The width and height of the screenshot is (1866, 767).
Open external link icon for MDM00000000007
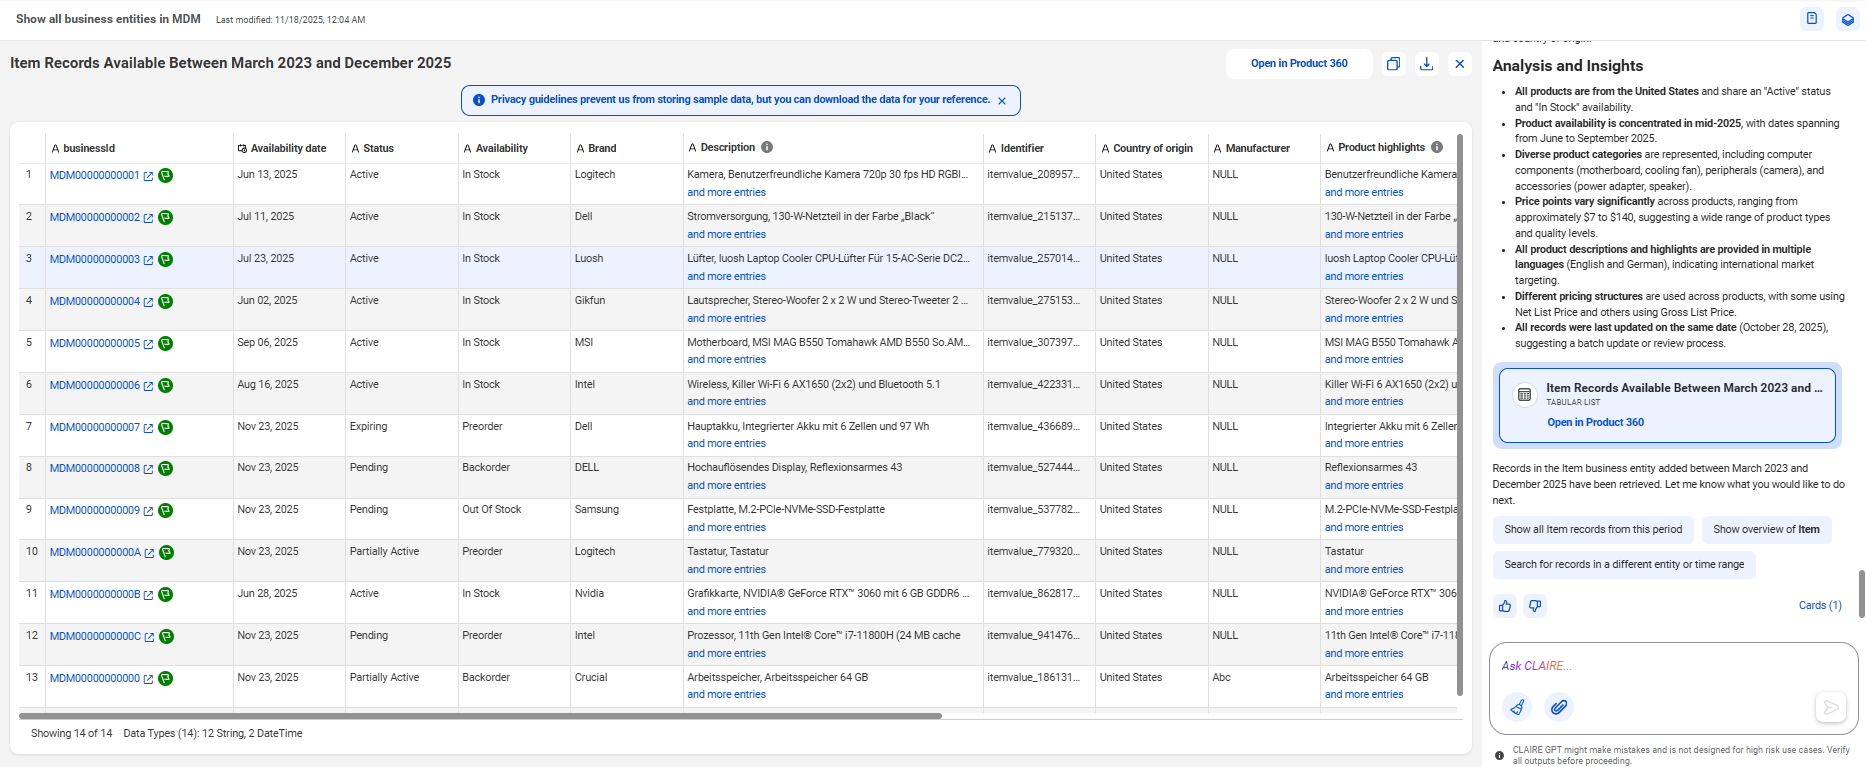(x=148, y=428)
